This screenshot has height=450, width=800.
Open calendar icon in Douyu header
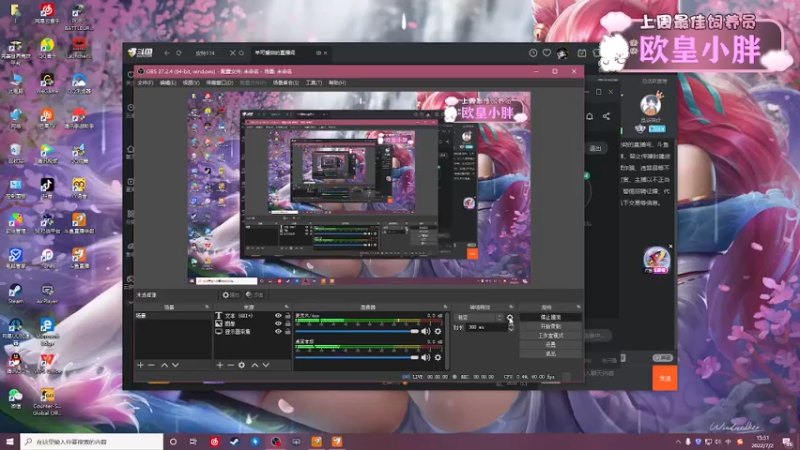[x=582, y=53]
